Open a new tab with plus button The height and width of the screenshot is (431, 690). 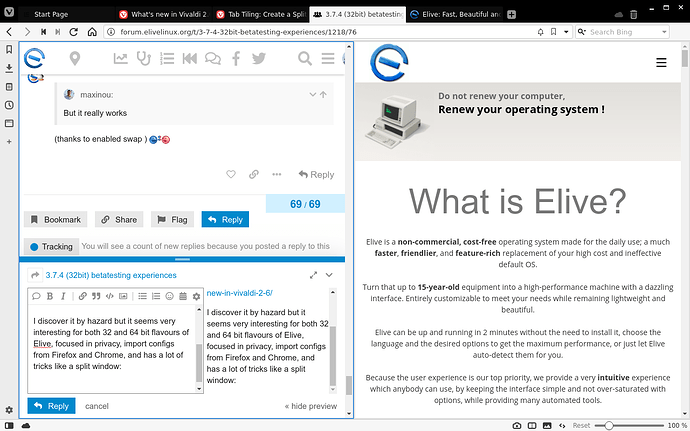pos(511,15)
